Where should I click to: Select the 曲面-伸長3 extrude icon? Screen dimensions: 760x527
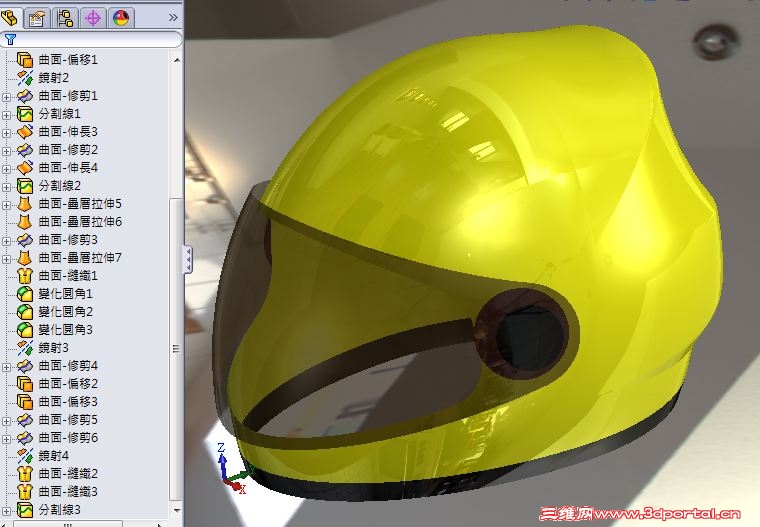(x=25, y=132)
